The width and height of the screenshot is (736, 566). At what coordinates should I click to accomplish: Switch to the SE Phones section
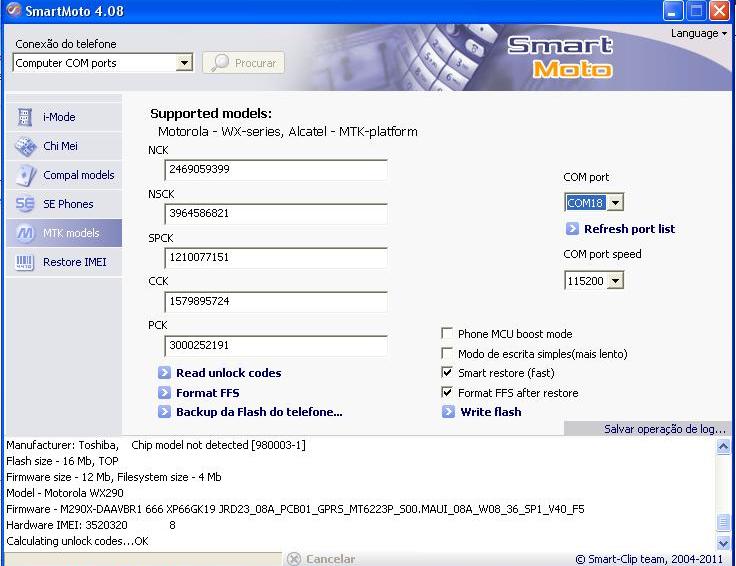pos(64,204)
